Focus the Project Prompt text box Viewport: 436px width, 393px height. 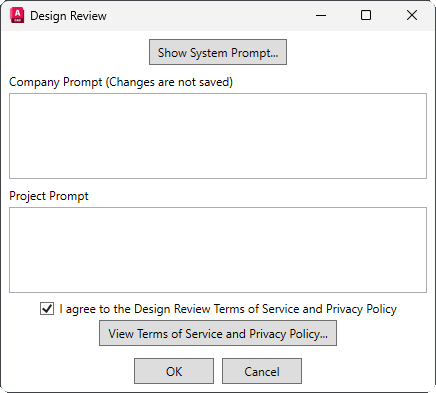218,250
